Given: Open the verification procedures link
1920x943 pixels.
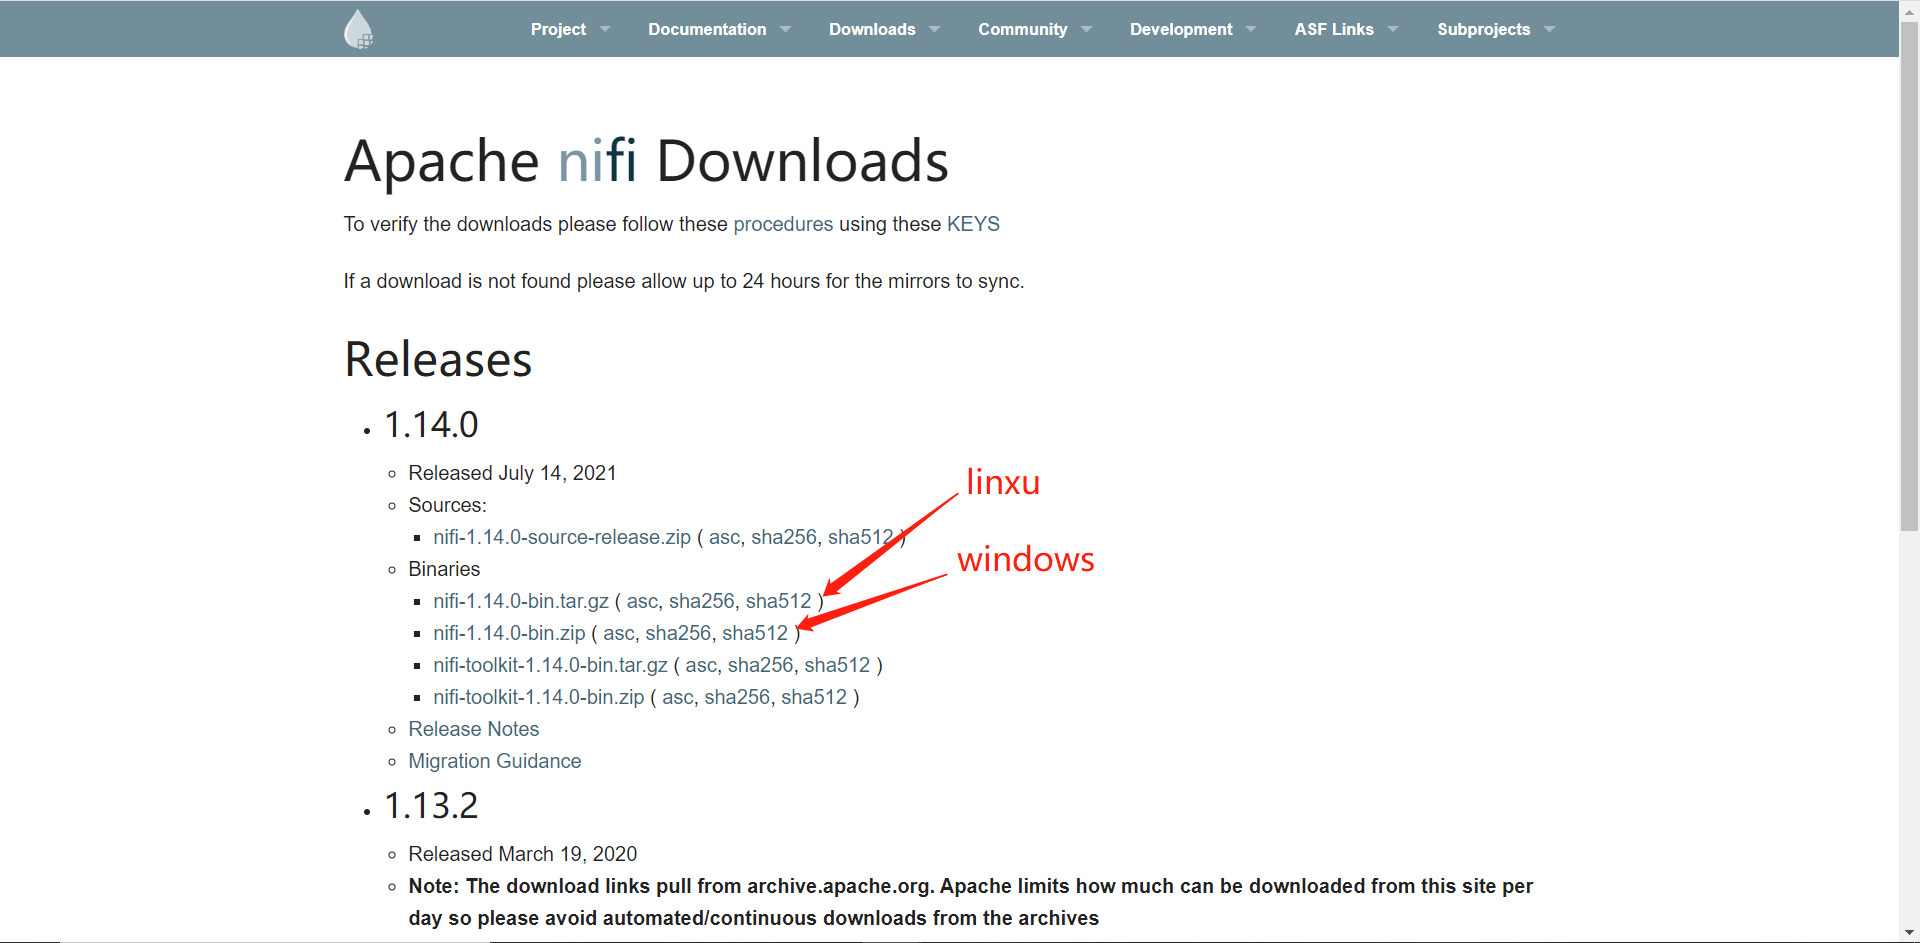Looking at the screenshot, I should pos(783,224).
